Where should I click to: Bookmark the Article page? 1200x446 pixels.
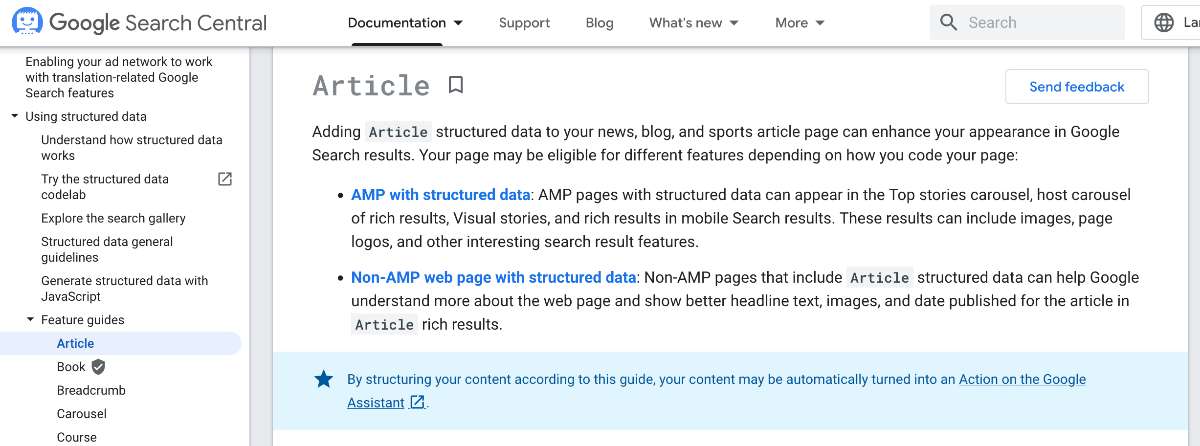pyautogui.click(x=456, y=85)
